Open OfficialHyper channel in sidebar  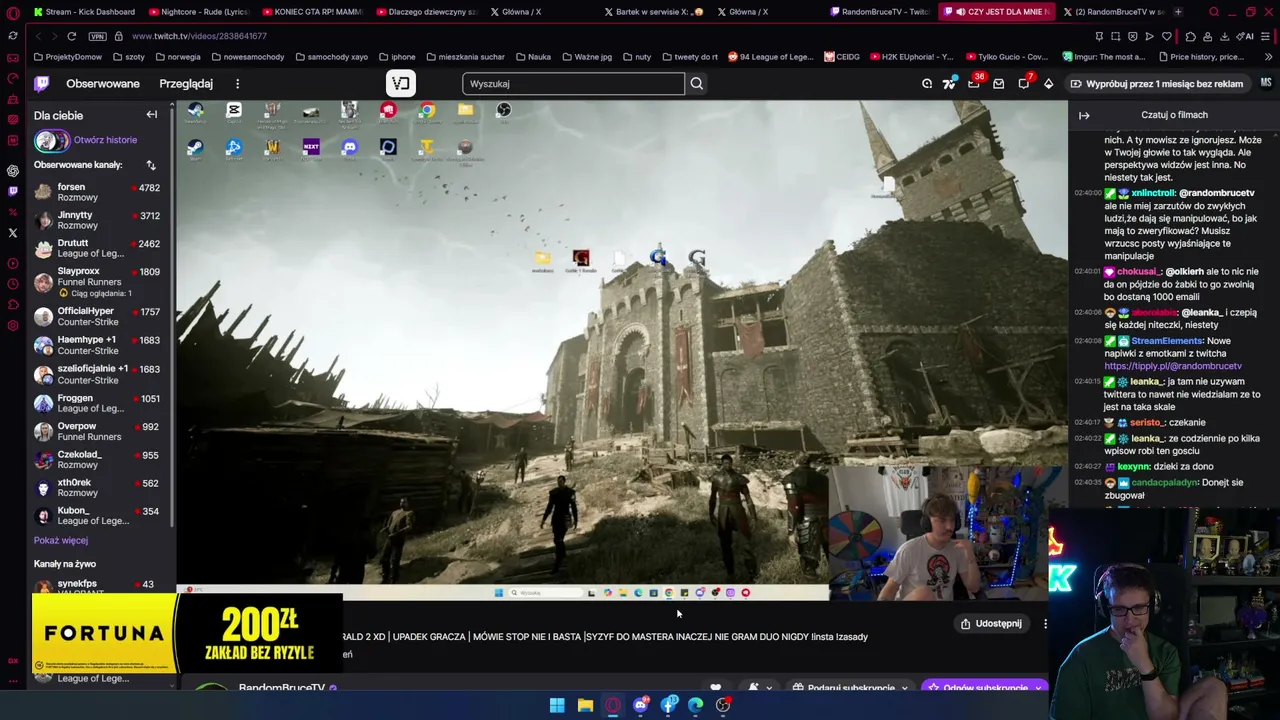tap(97, 316)
